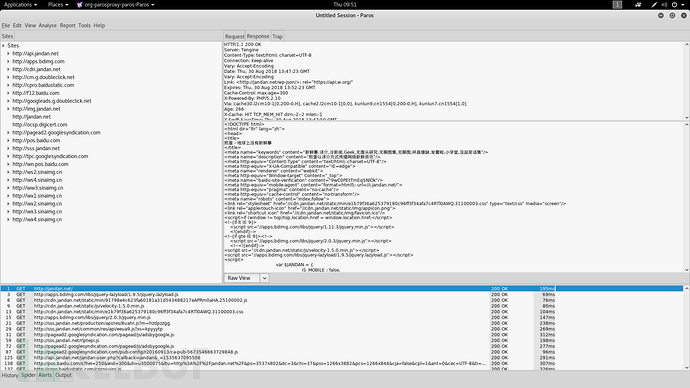Viewport: 690px width, 388px height.
Task: Open the View menu
Action: [x=30, y=26]
